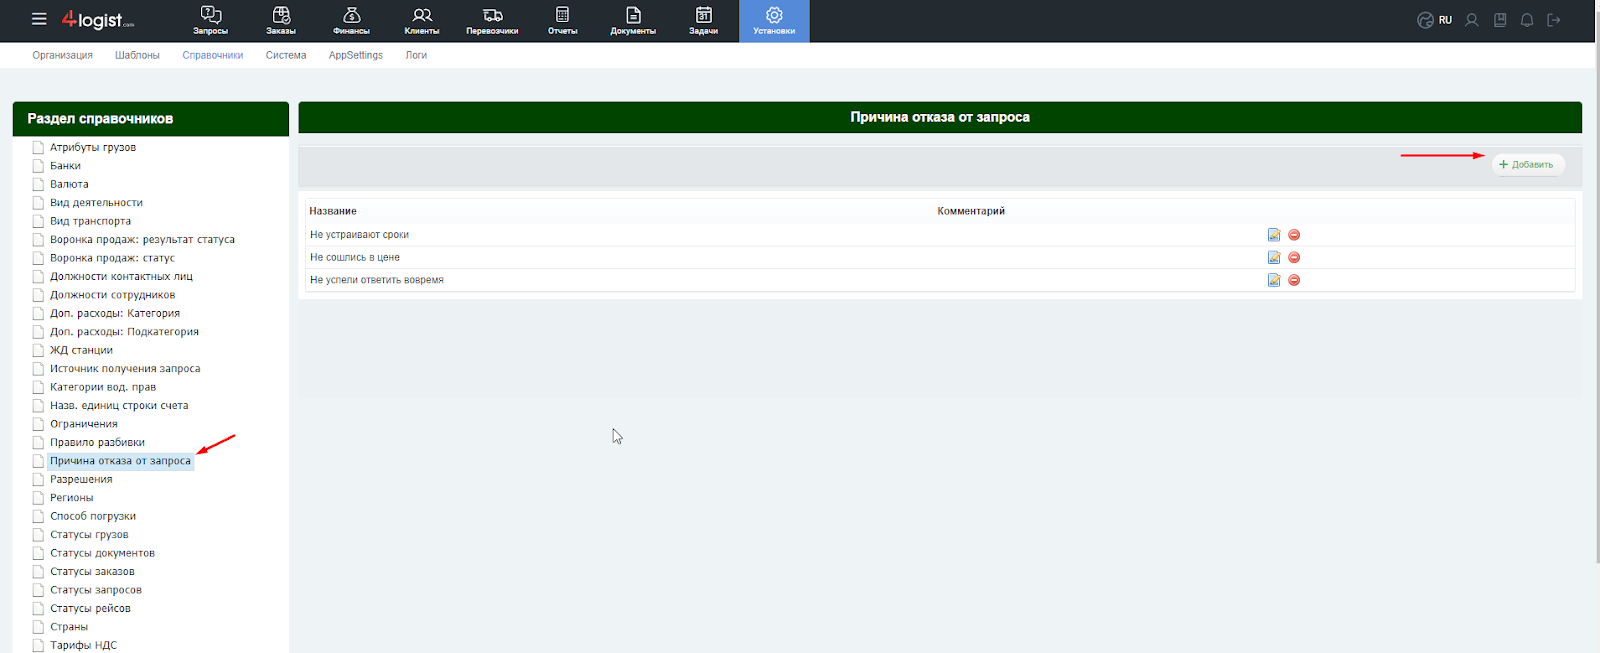The height and width of the screenshot is (653, 1600).
Task: Open the Финансы section
Action: (x=351, y=21)
